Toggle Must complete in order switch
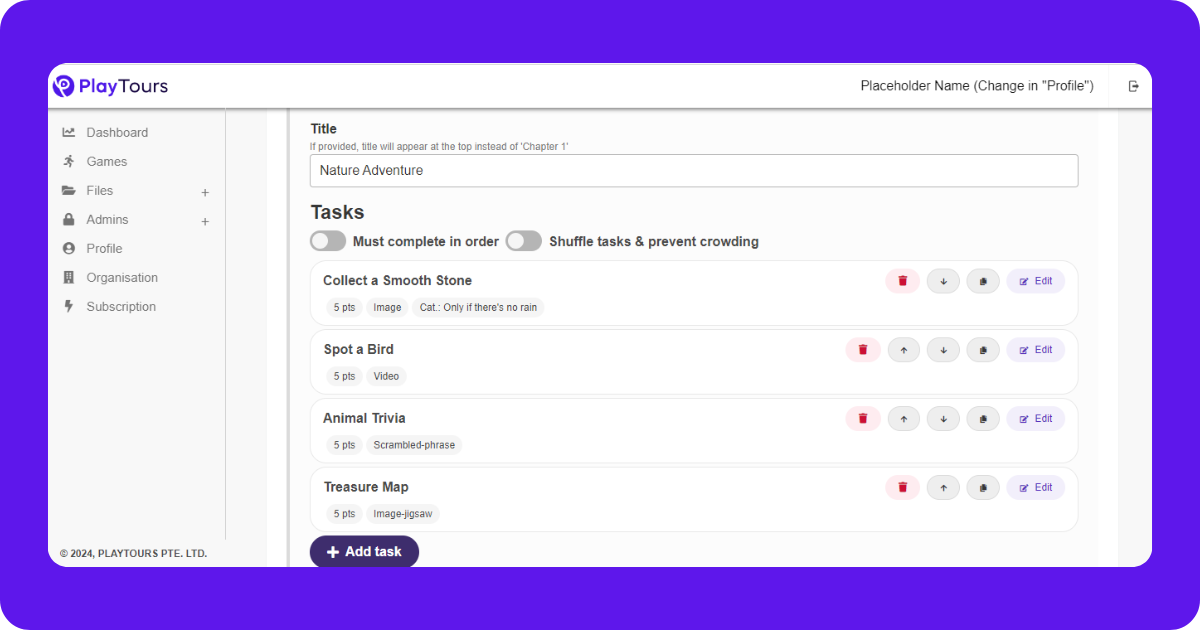 pos(328,241)
